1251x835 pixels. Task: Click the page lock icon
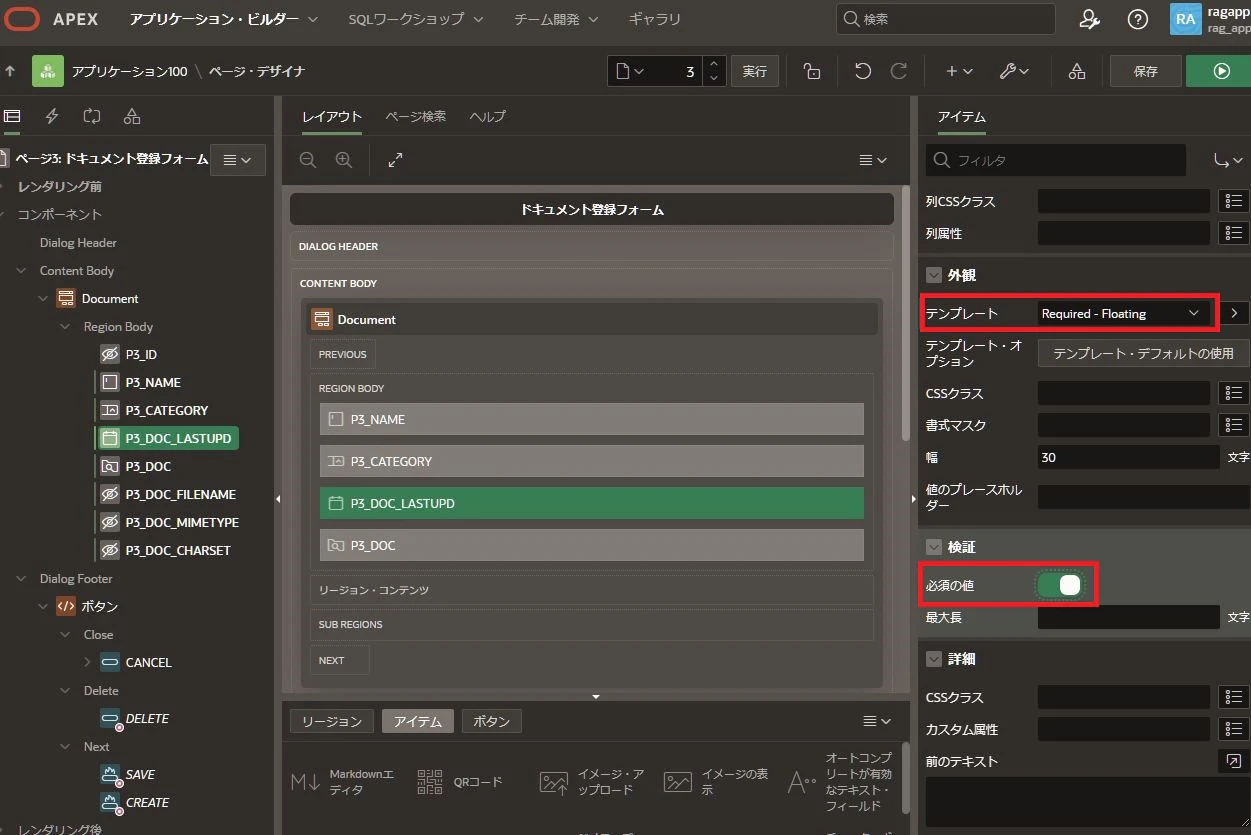[812, 71]
